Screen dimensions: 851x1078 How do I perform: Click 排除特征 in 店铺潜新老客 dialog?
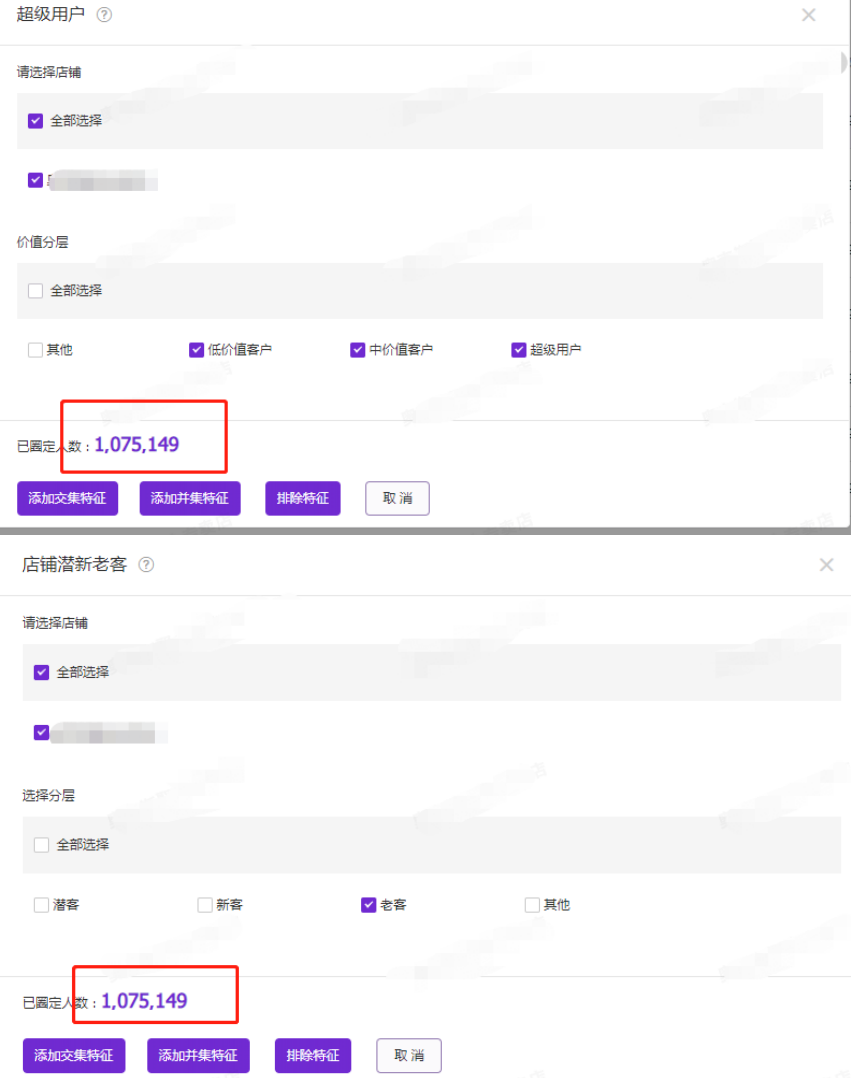[x=313, y=1055]
